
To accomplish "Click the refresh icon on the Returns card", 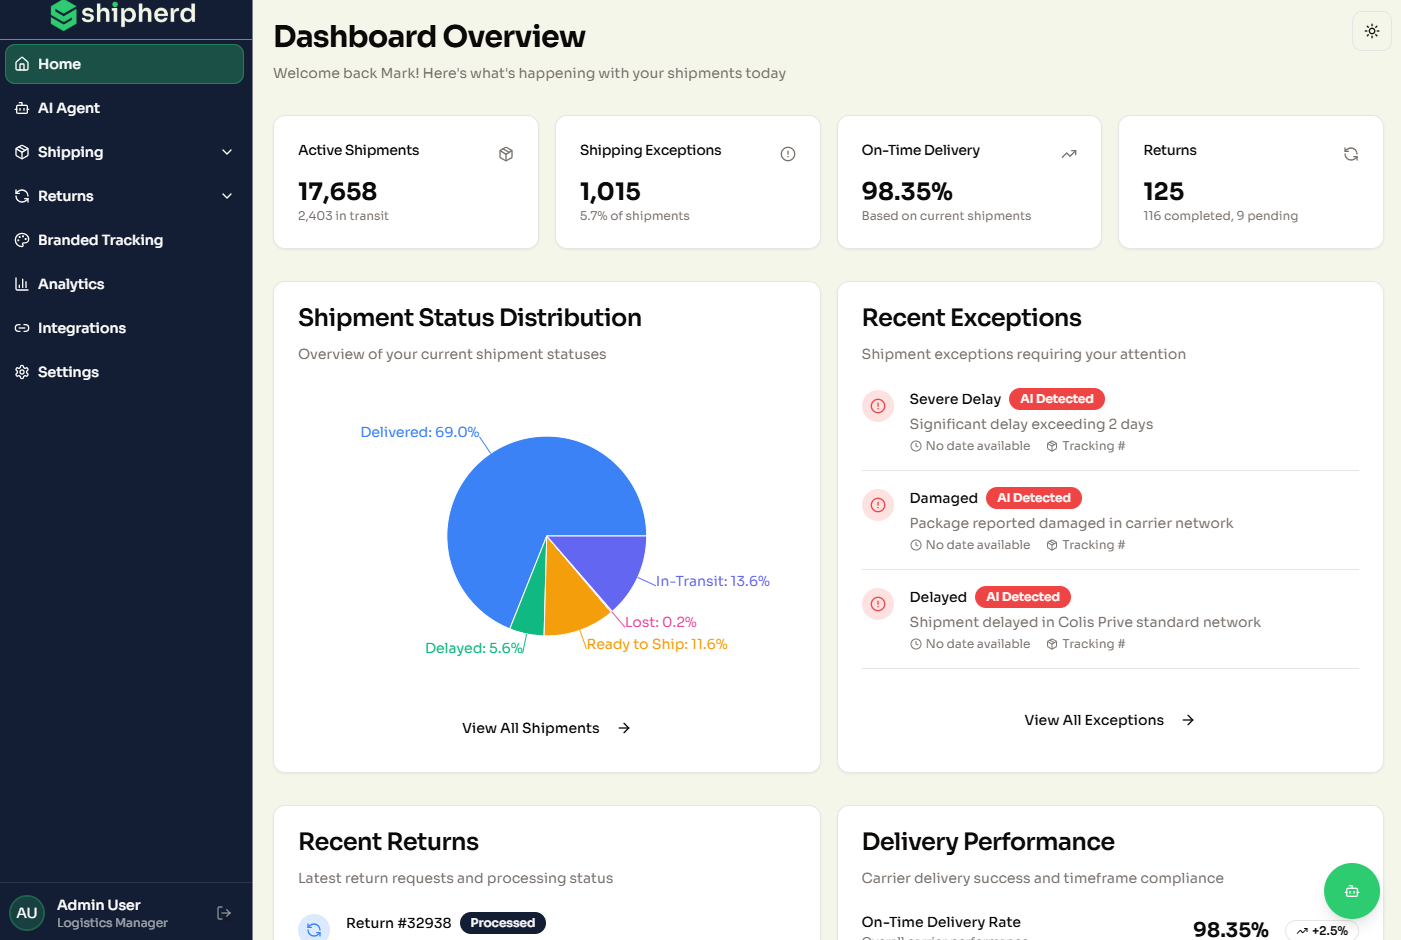I will coord(1351,154).
